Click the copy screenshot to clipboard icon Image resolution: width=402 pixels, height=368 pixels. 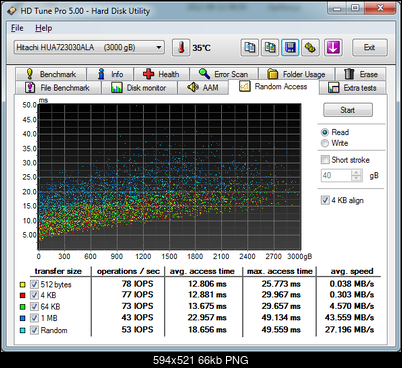270,48
